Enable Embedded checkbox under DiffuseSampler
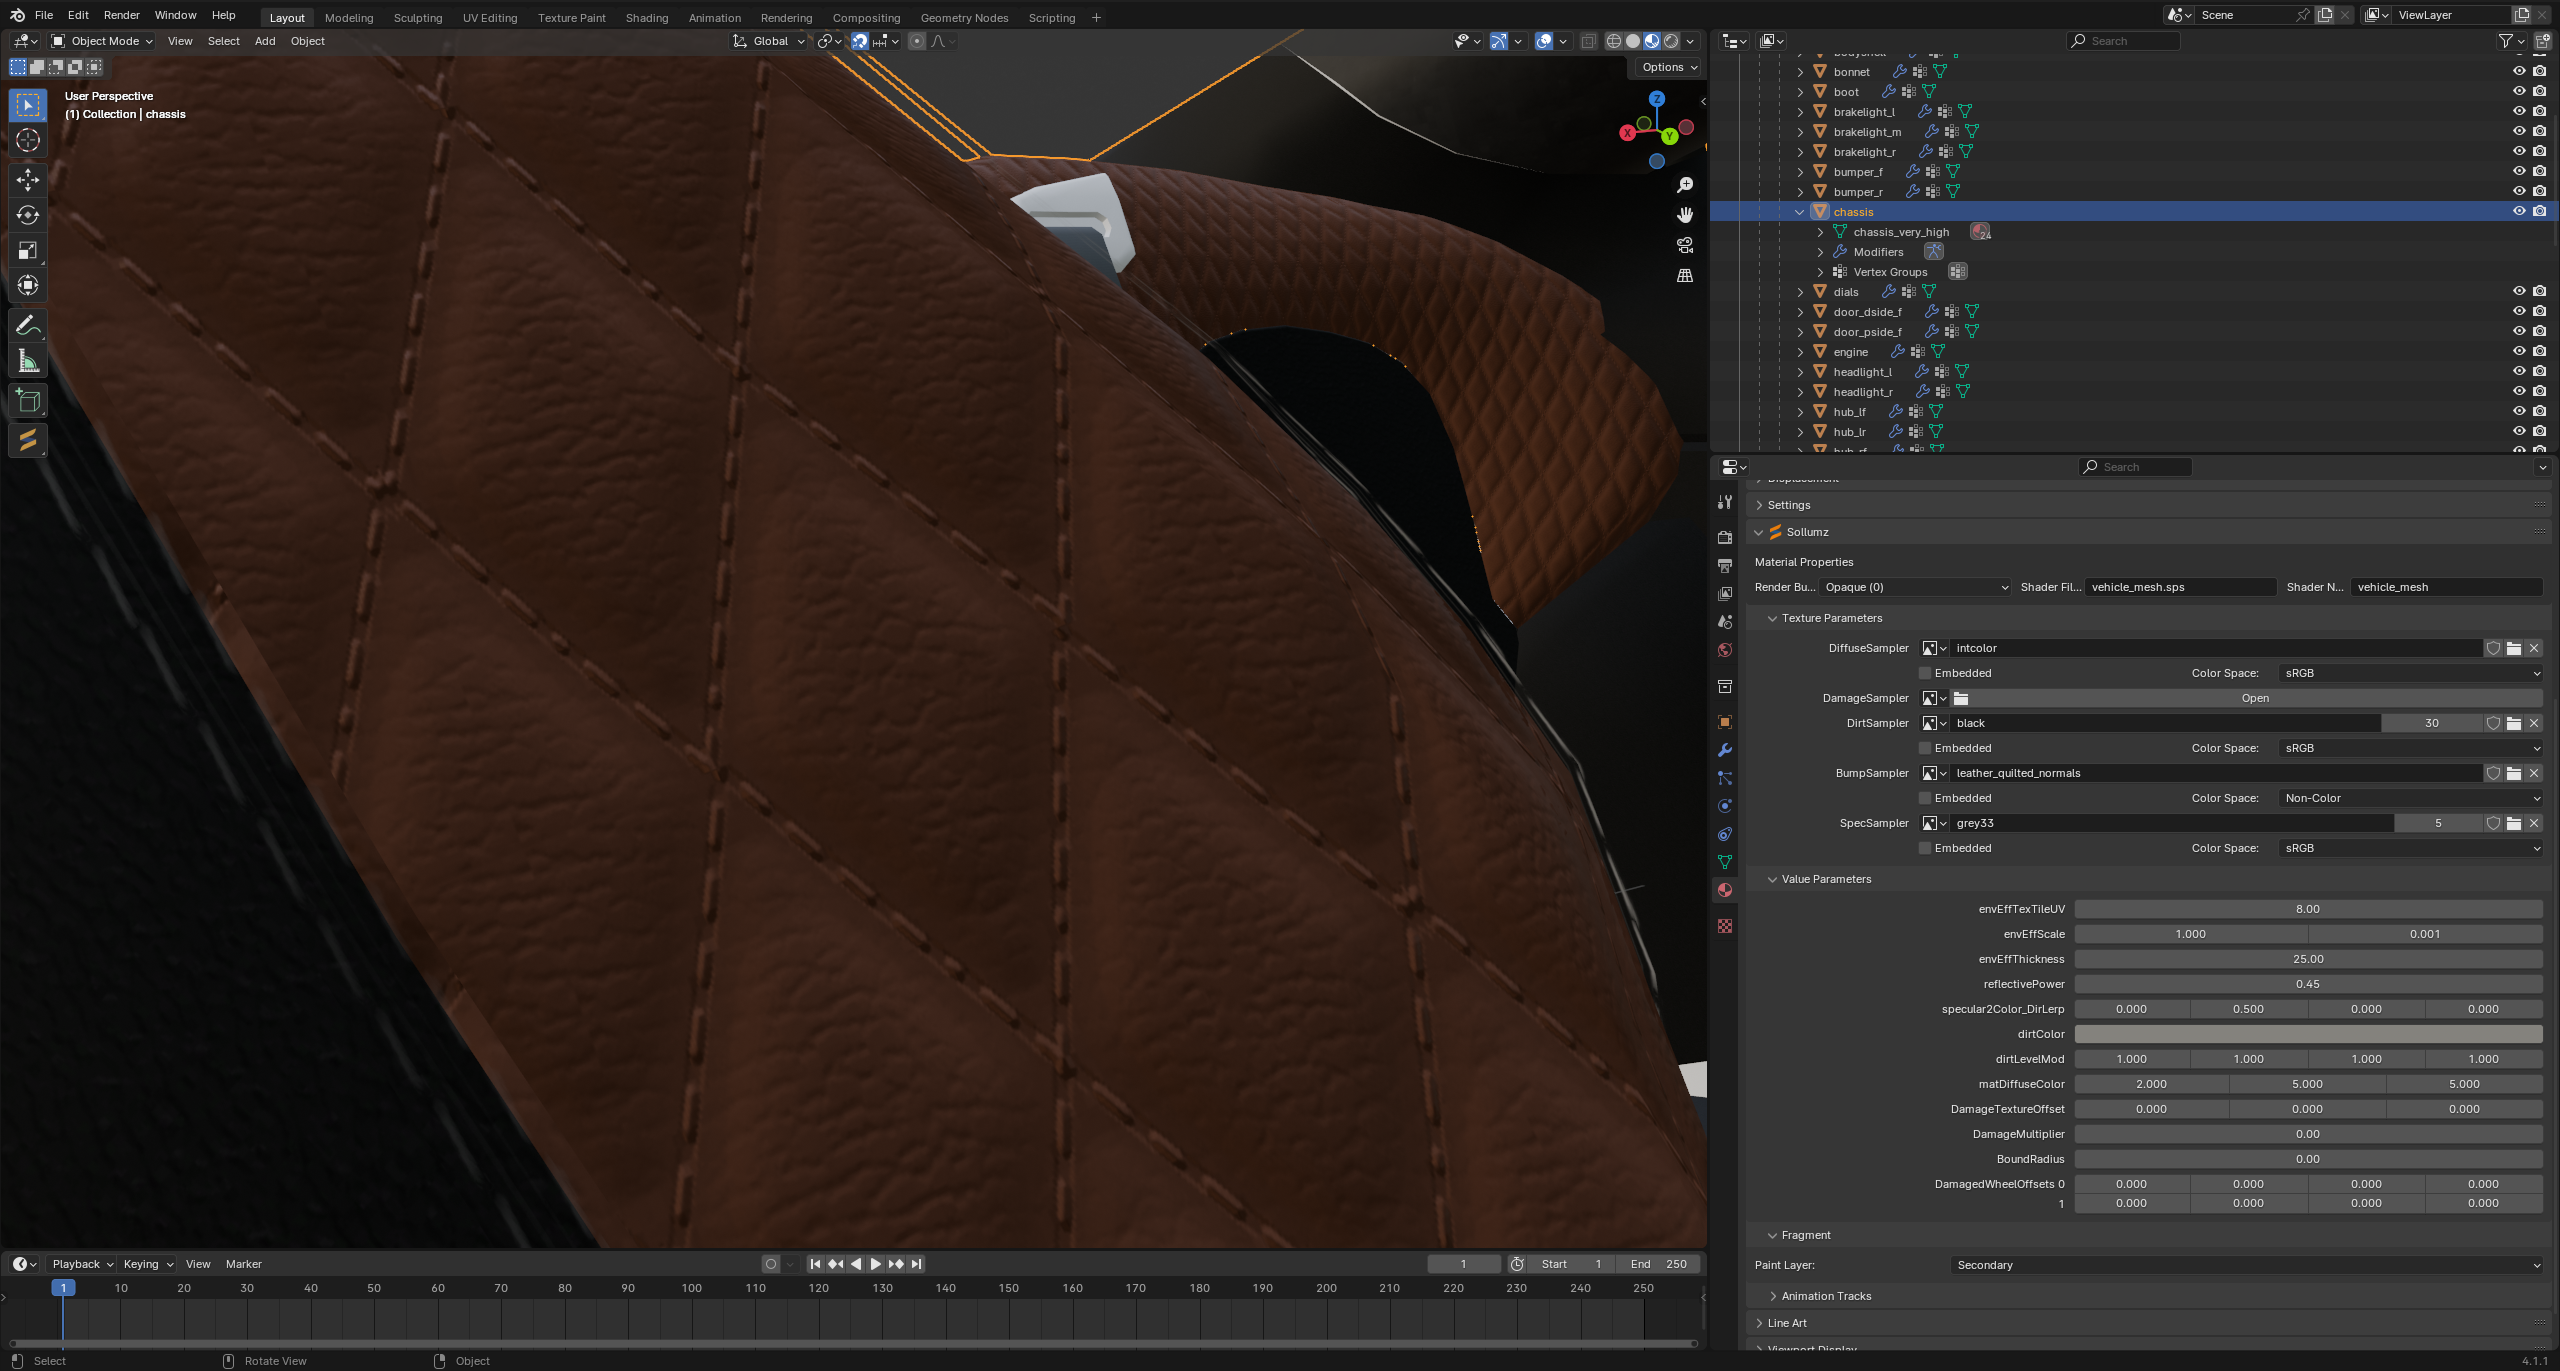The height and width of the screenshot is (1371, 2560). pyautogui.click(x=1925, y=673)
